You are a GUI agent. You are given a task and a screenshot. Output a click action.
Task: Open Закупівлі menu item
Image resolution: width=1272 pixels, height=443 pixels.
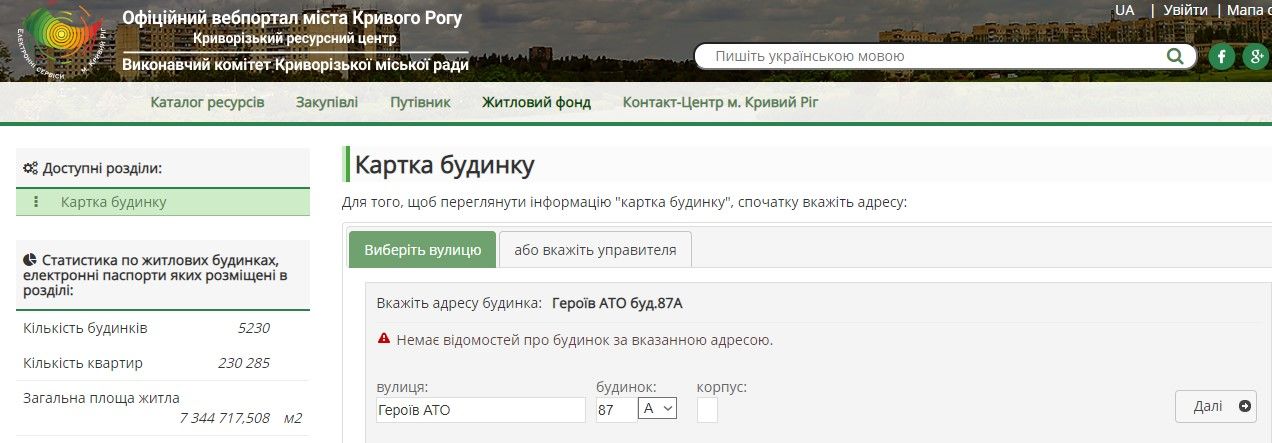click(x=326, y=102)
